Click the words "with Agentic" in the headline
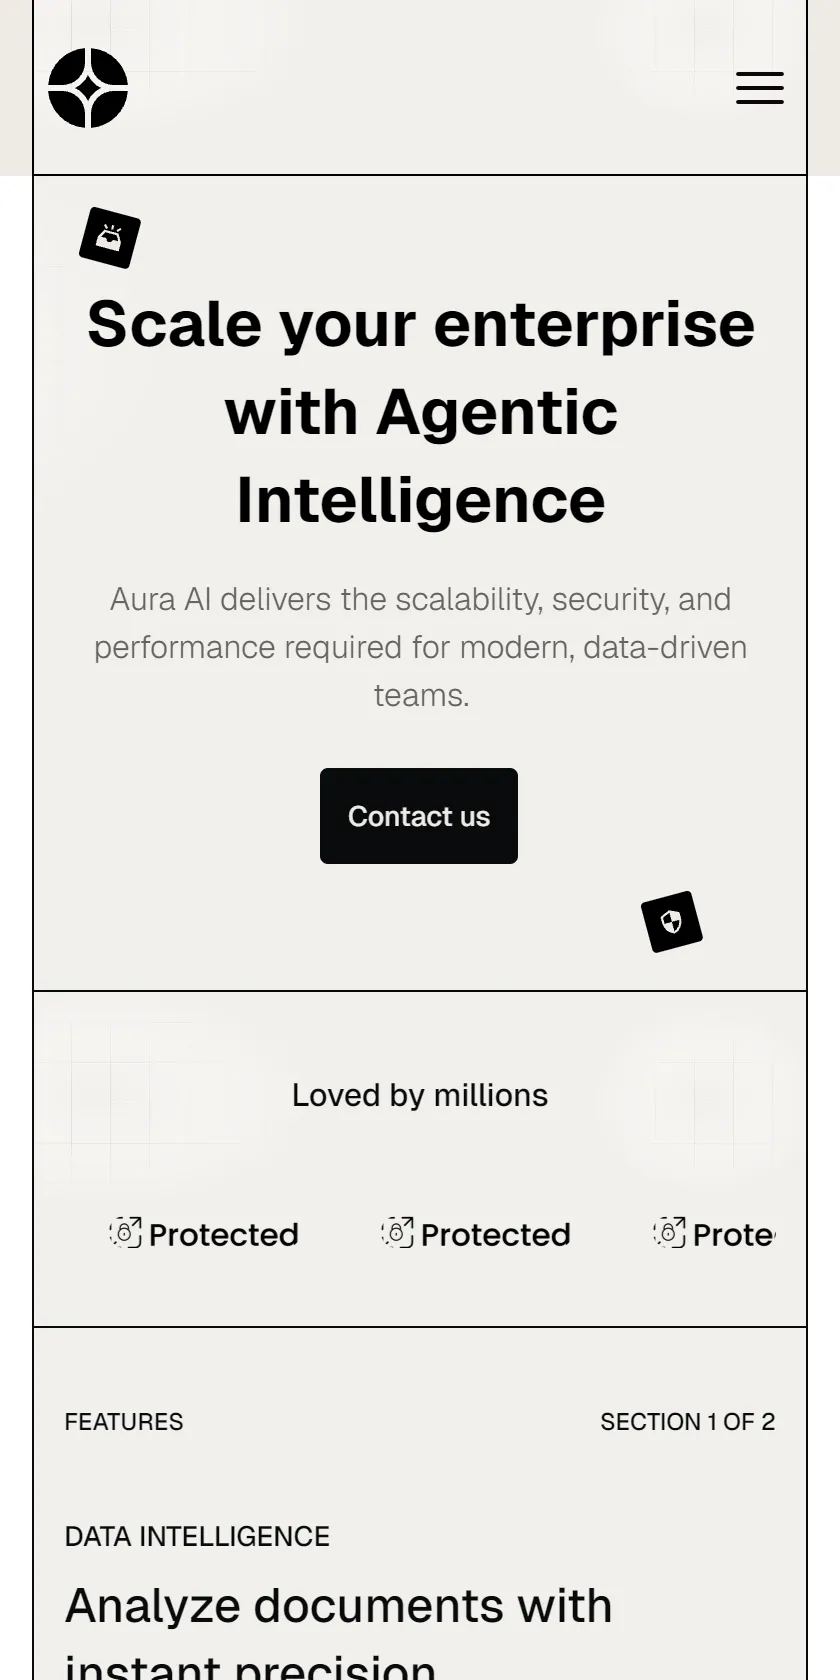The height and width of the screenshot is (1680, 840). [421, 412]
